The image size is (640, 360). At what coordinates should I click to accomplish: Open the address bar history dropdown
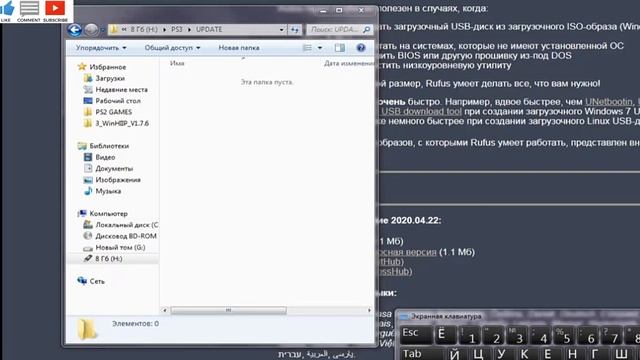coord(282,30)
